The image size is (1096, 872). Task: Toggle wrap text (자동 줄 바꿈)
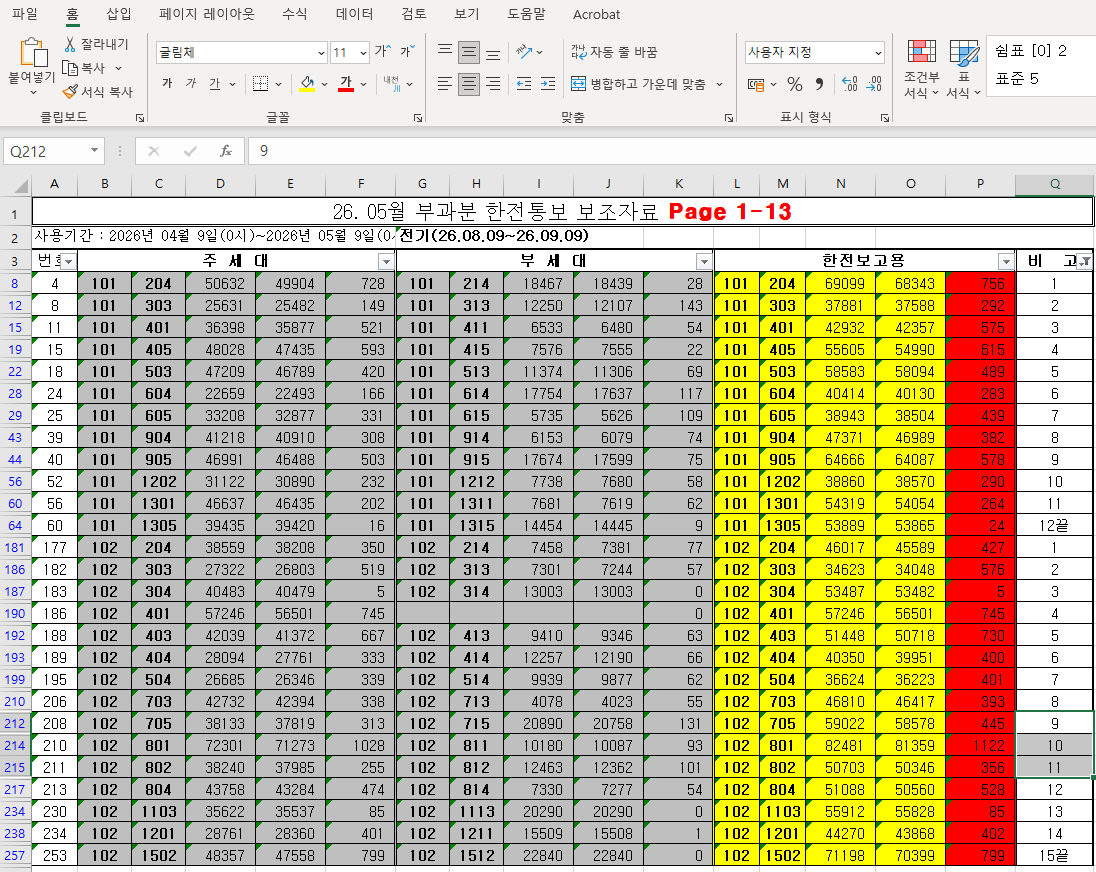click(x=615, y=52)
